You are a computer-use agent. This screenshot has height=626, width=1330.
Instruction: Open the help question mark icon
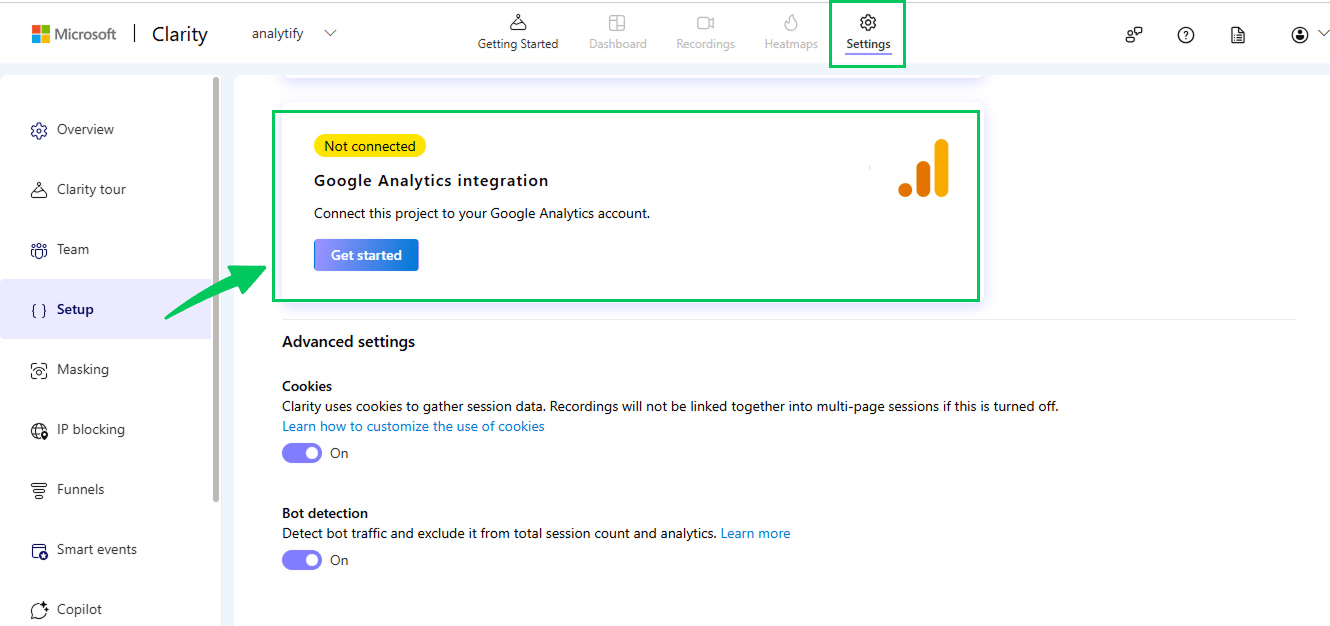point(1186,35)
